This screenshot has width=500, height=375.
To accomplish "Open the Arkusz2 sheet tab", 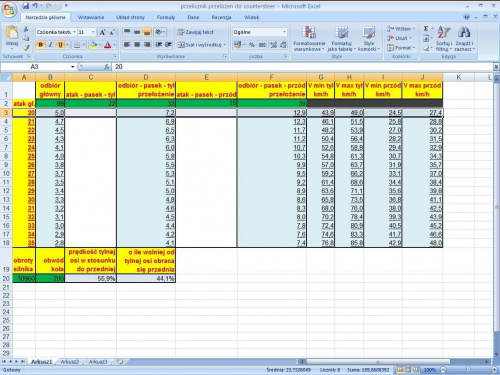I will [x=70, y=362].
